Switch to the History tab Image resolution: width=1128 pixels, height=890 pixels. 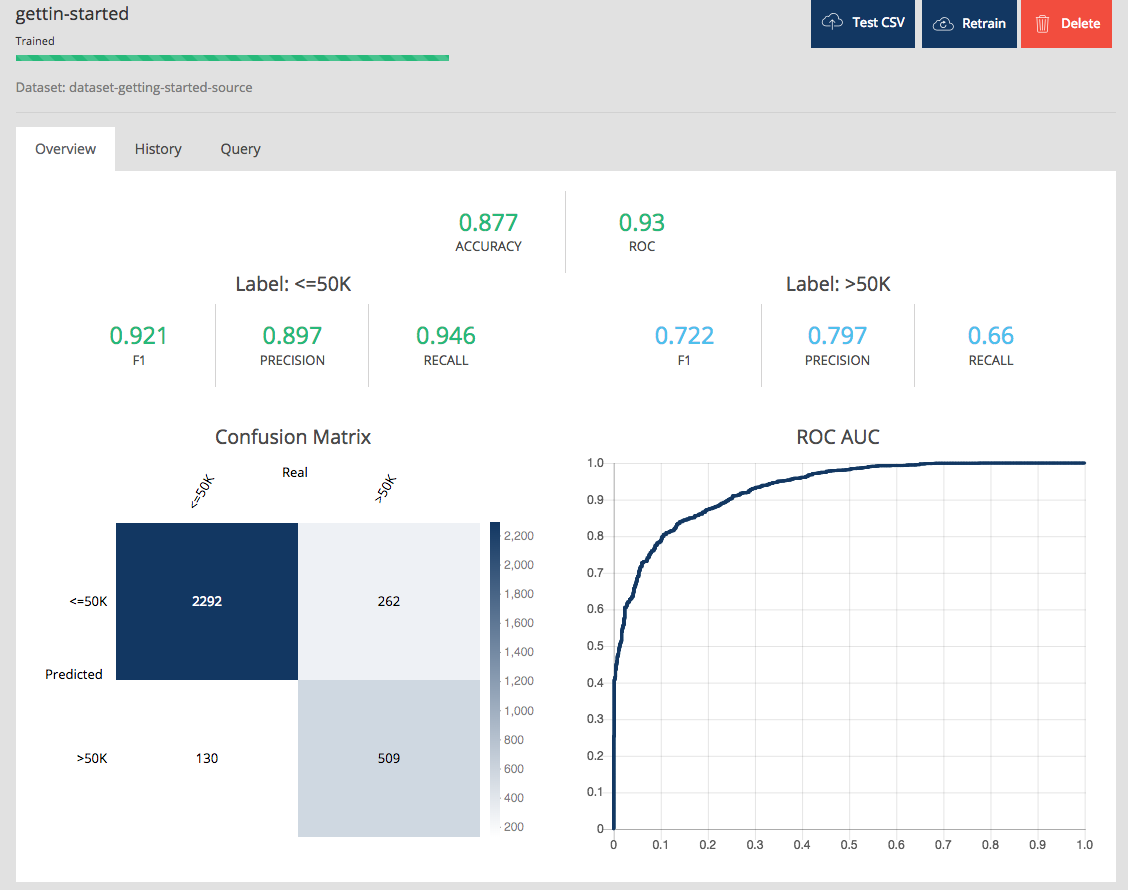coord(157,148)
